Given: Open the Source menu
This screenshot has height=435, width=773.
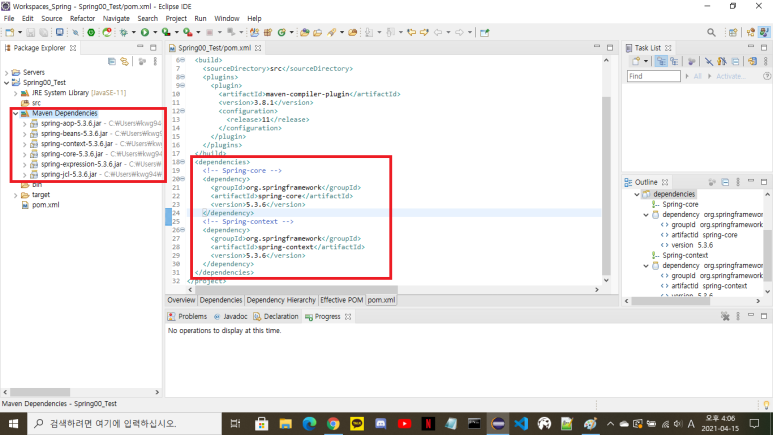Looking at the screenshot, I should tap(52, 18).
